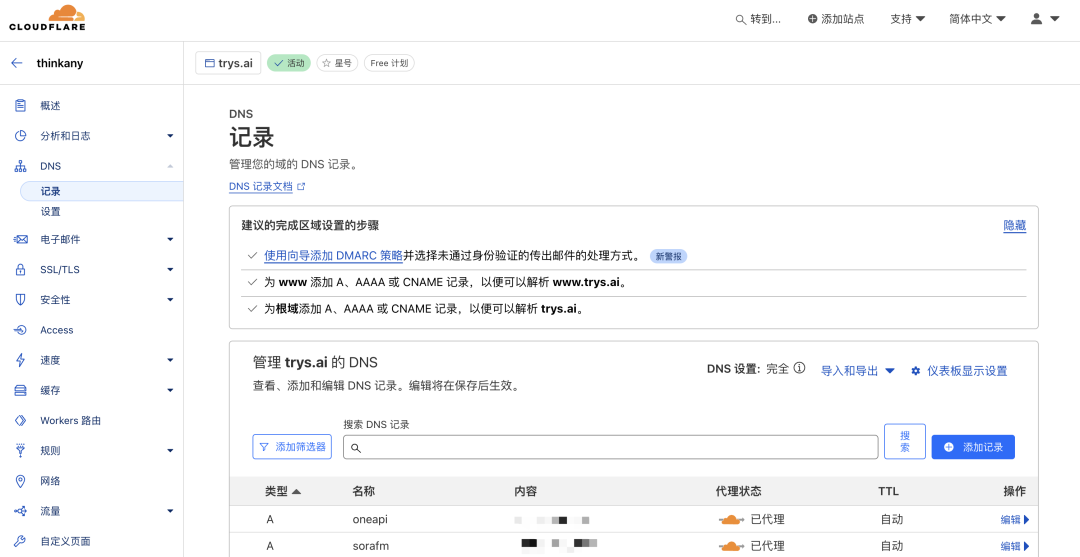Click the orange cloud proxy icon for oneapi
This screenshot has height=557, width=1080.
pyautogui.click(x=731, y=519)
